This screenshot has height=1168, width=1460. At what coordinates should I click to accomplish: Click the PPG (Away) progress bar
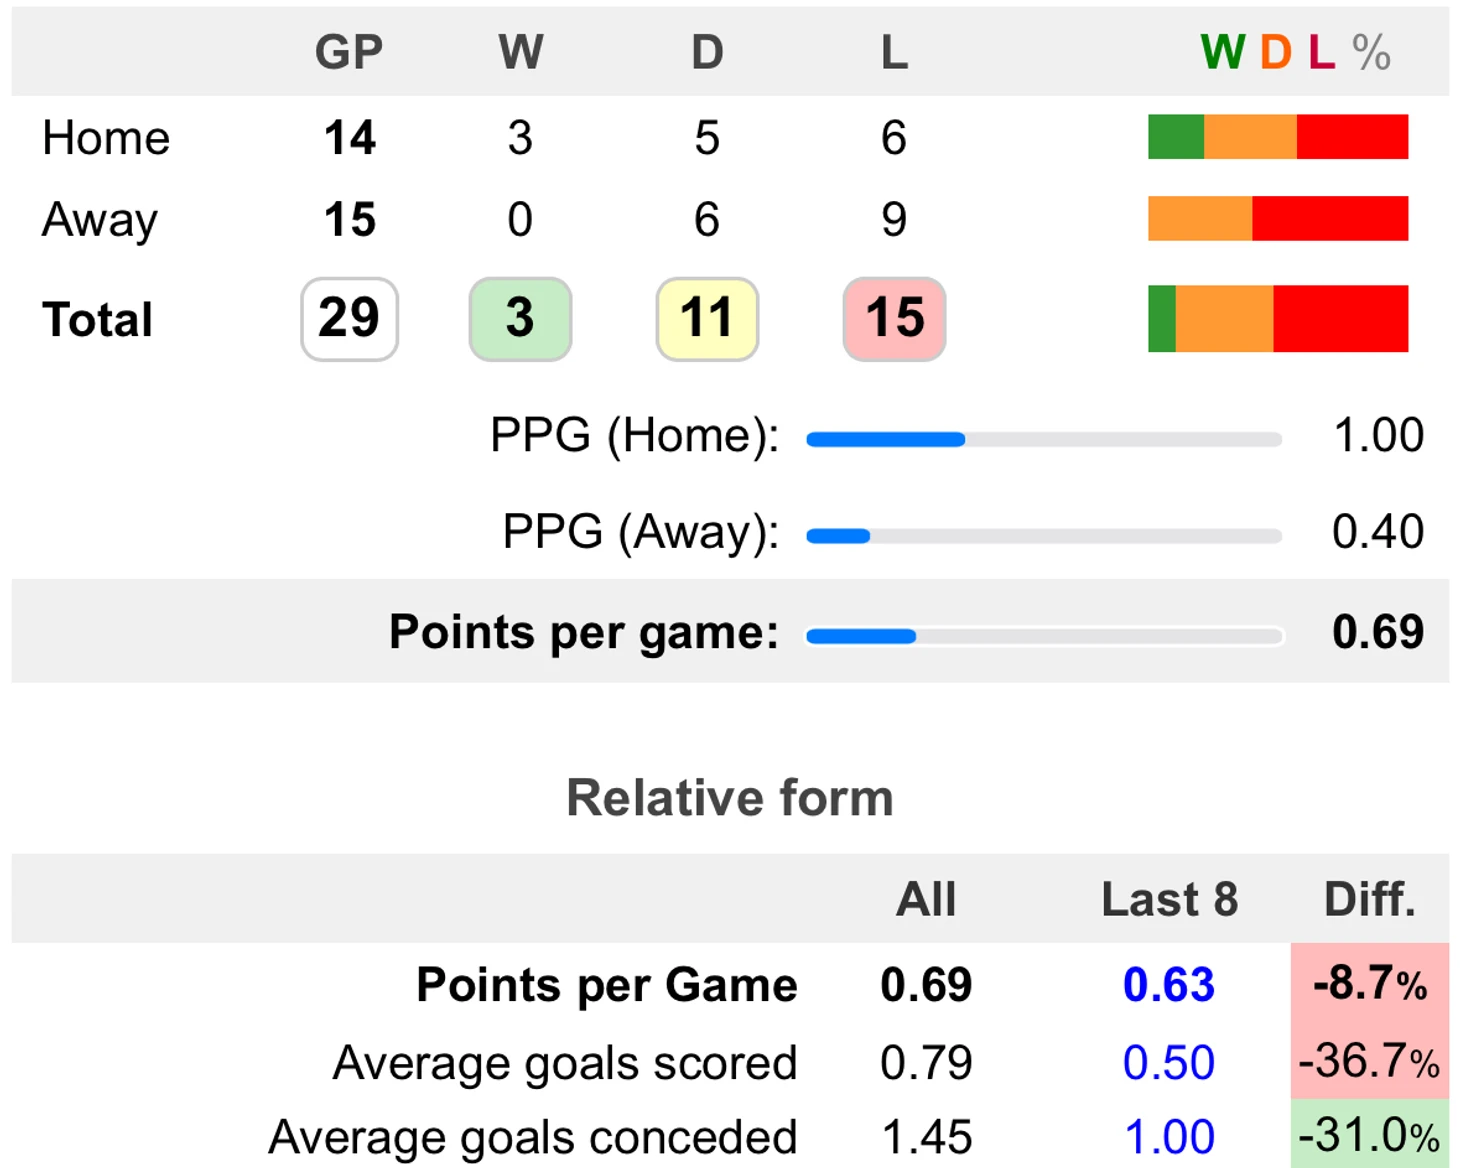(x=1043, y=536)
